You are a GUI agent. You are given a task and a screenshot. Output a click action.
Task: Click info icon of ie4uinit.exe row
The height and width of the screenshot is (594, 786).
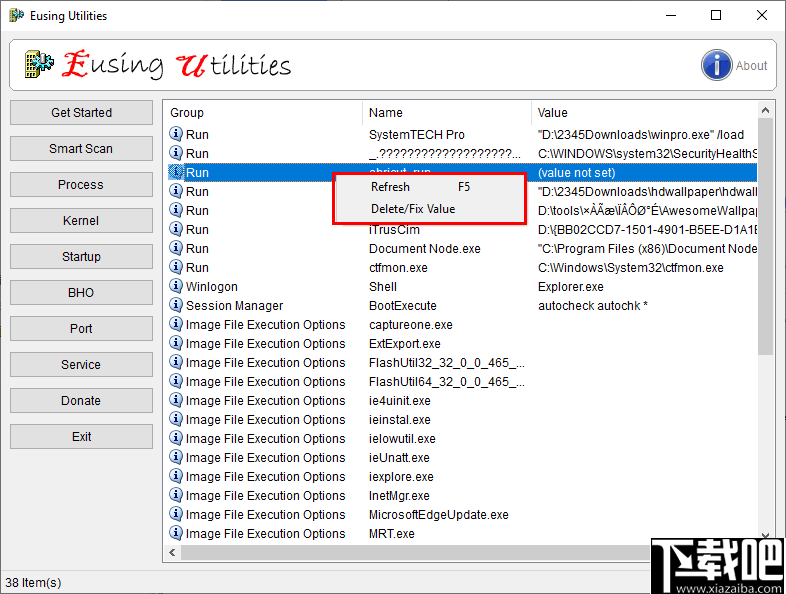tap(175, 401)
